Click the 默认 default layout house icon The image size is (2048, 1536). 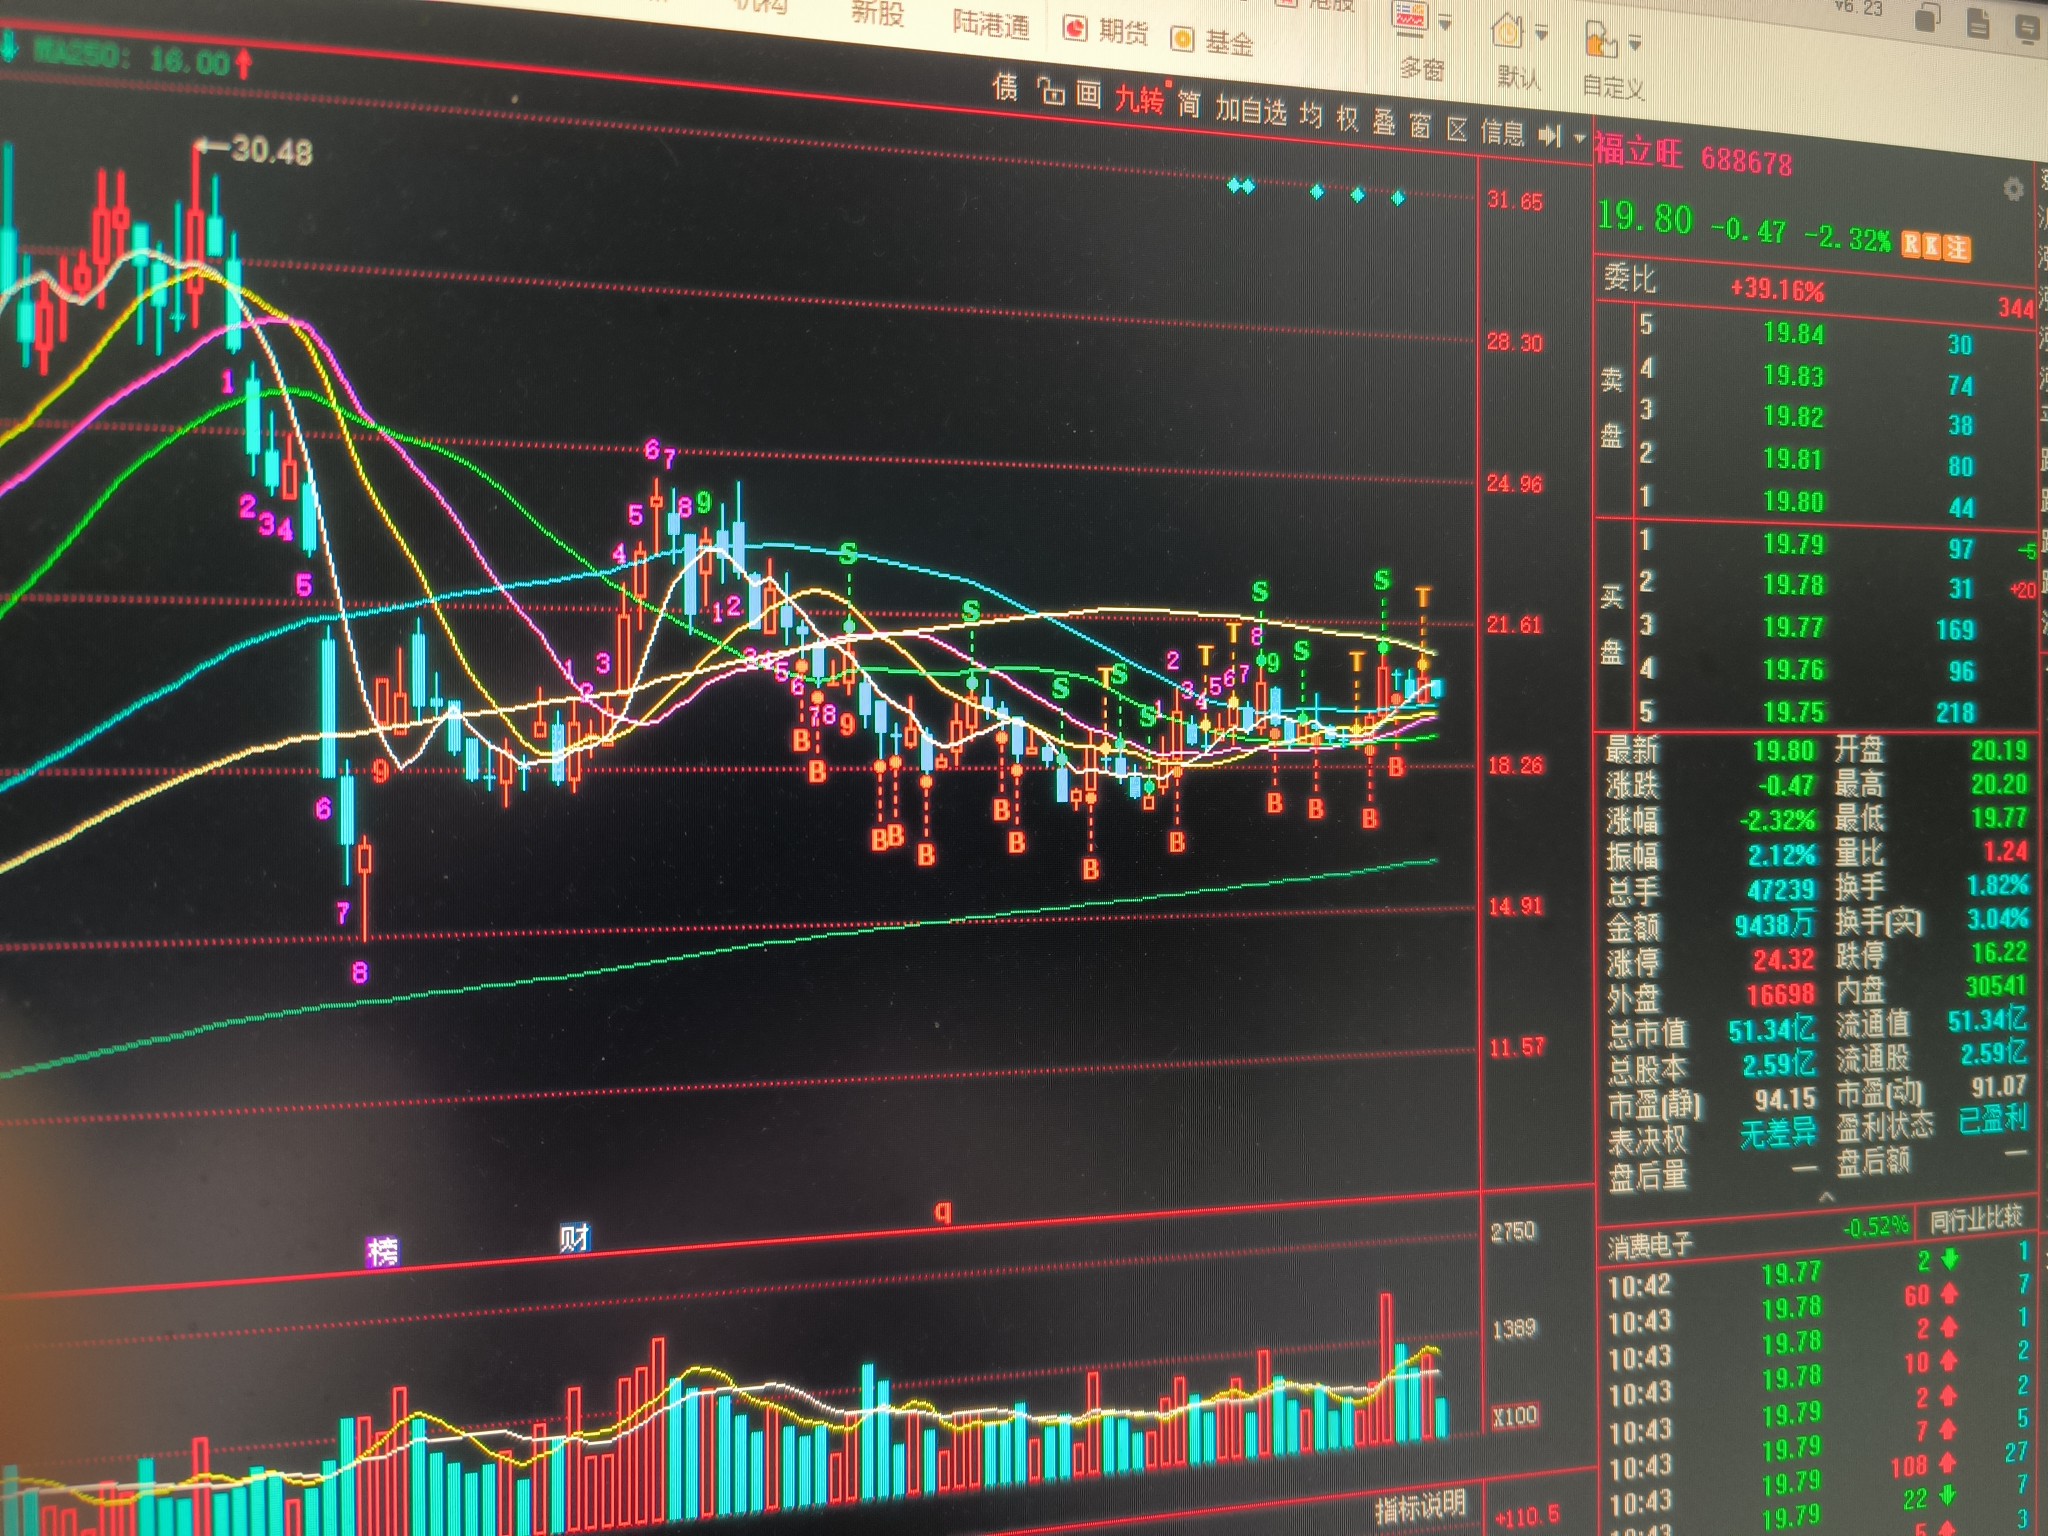[1507, 30]
